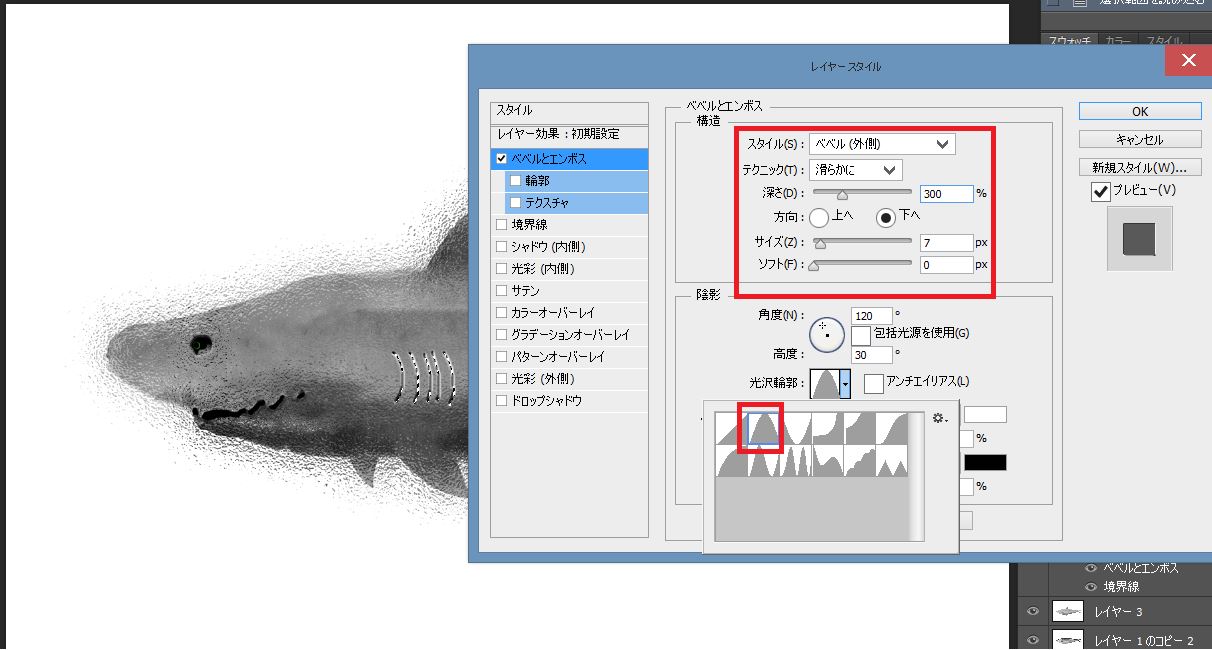Click the 新規スタイル(W)... button
The image size is (1212, 650).
coord(1140,167)
